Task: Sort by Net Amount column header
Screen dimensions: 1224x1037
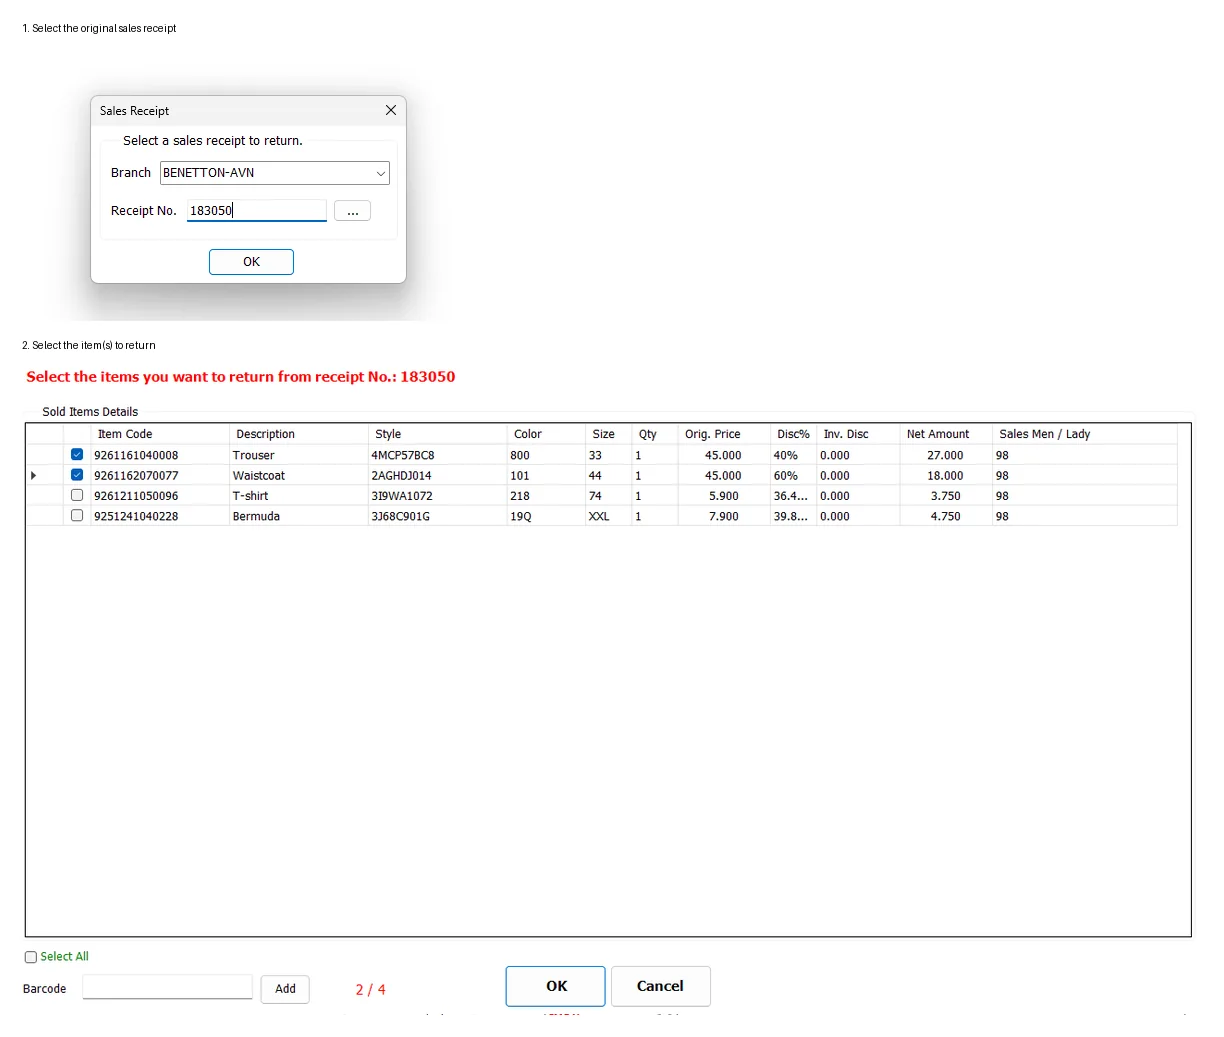Action: (946, 434)
